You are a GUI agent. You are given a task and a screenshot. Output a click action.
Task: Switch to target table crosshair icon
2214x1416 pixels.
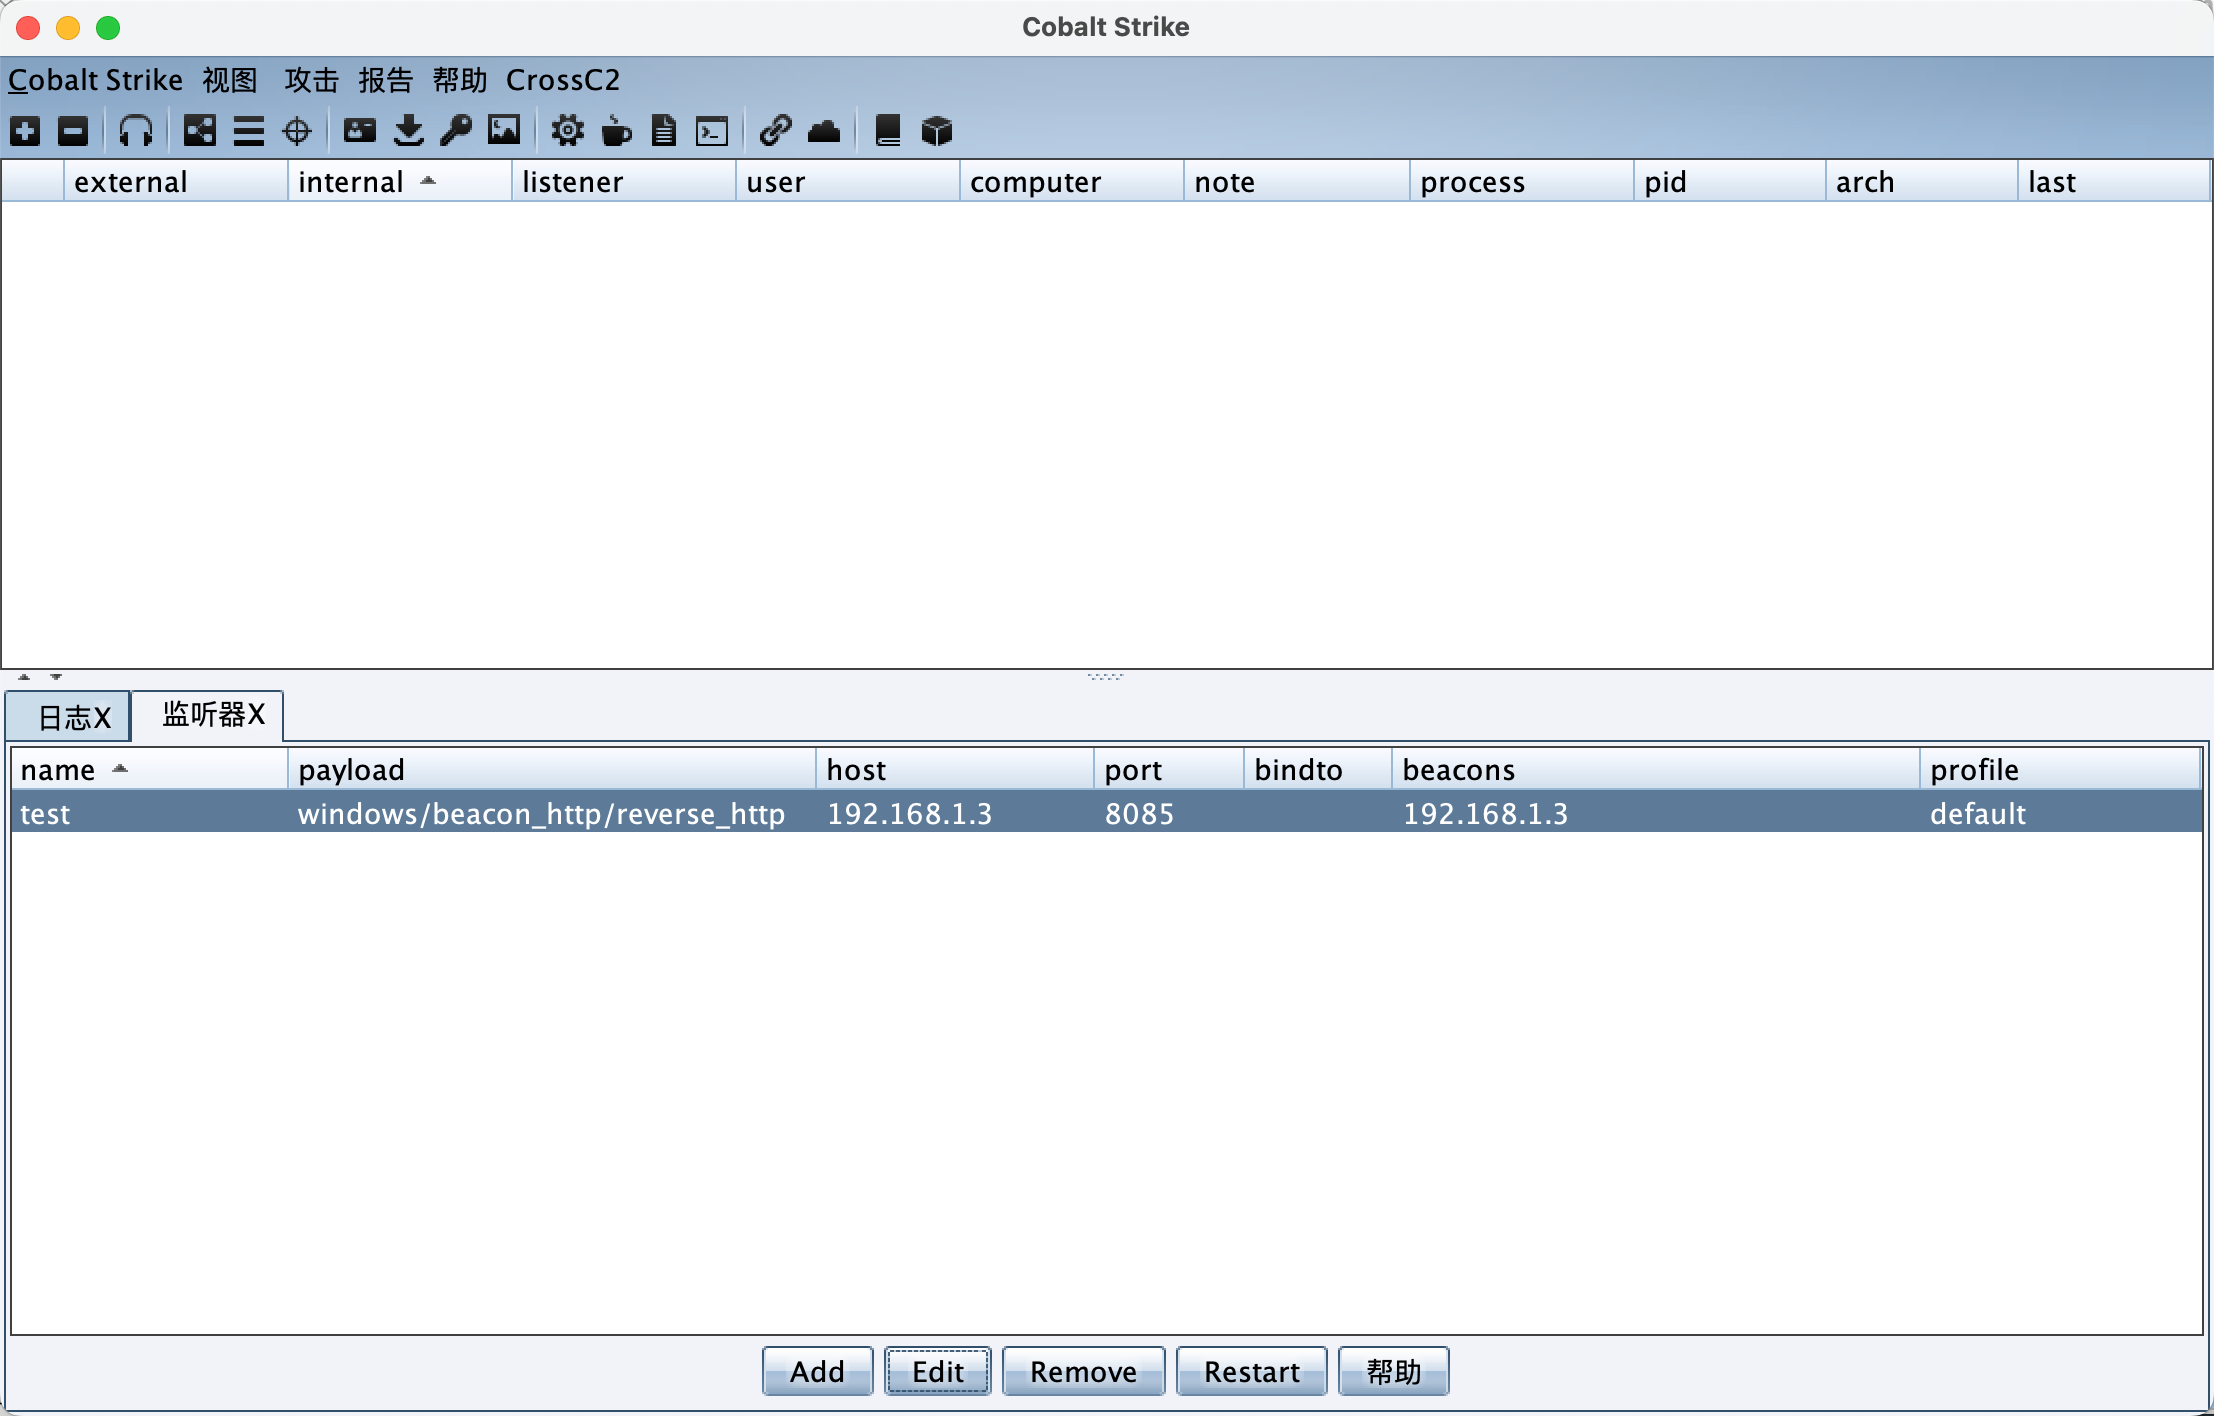point(297,131)
